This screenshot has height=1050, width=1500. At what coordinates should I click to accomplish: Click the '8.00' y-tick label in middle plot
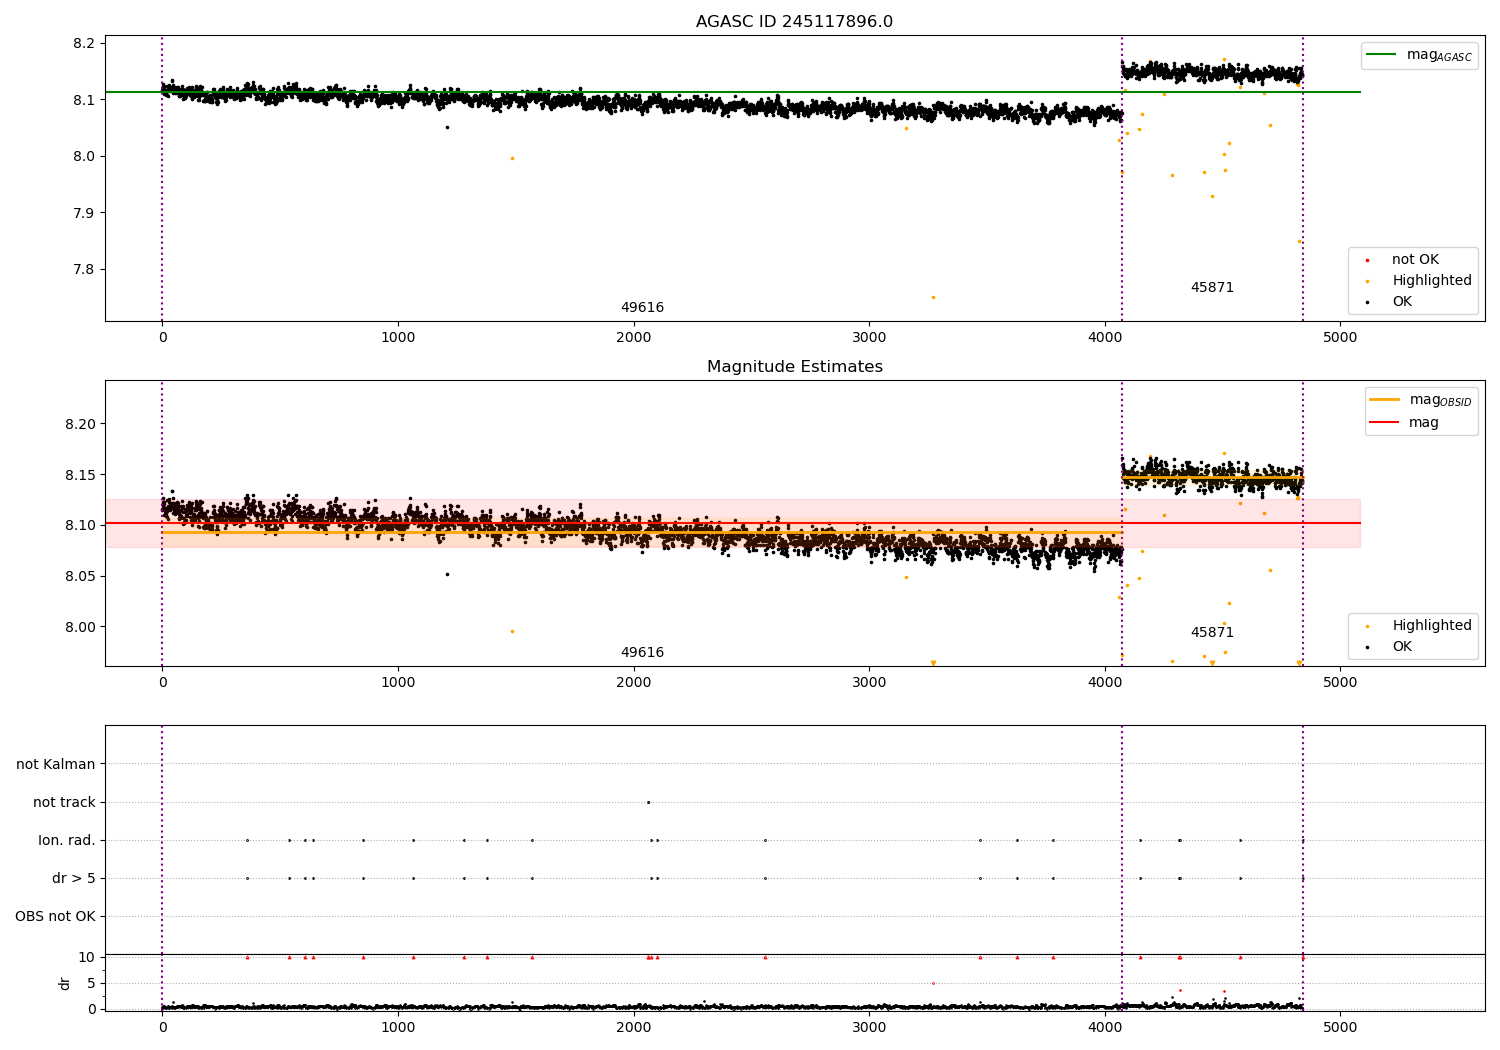point(80,627)
